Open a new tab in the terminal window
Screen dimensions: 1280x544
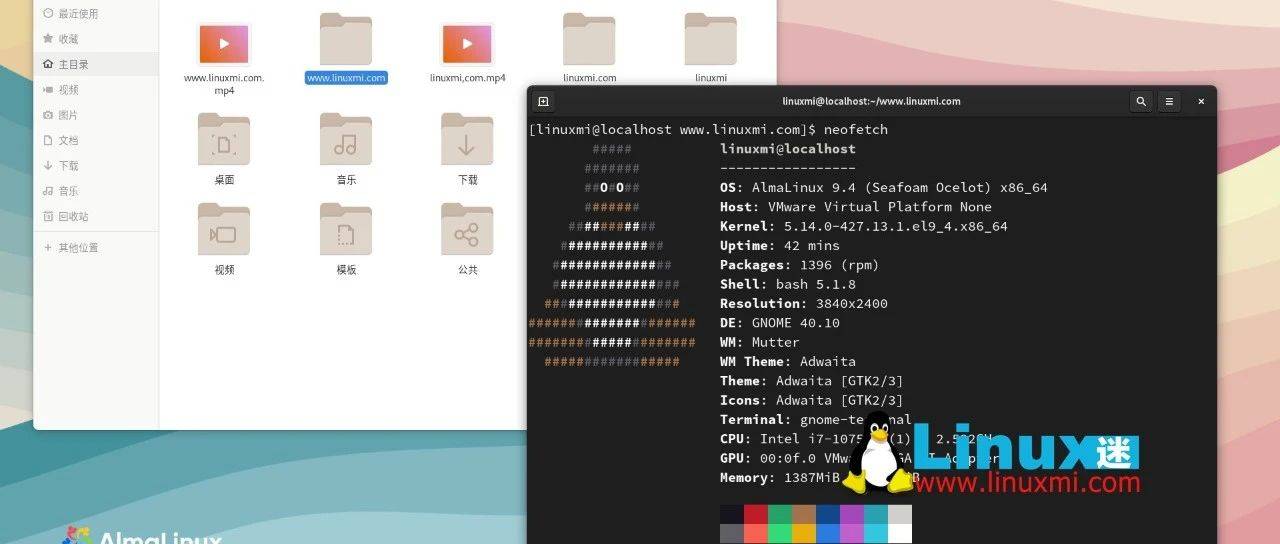[x=543, y=101]
